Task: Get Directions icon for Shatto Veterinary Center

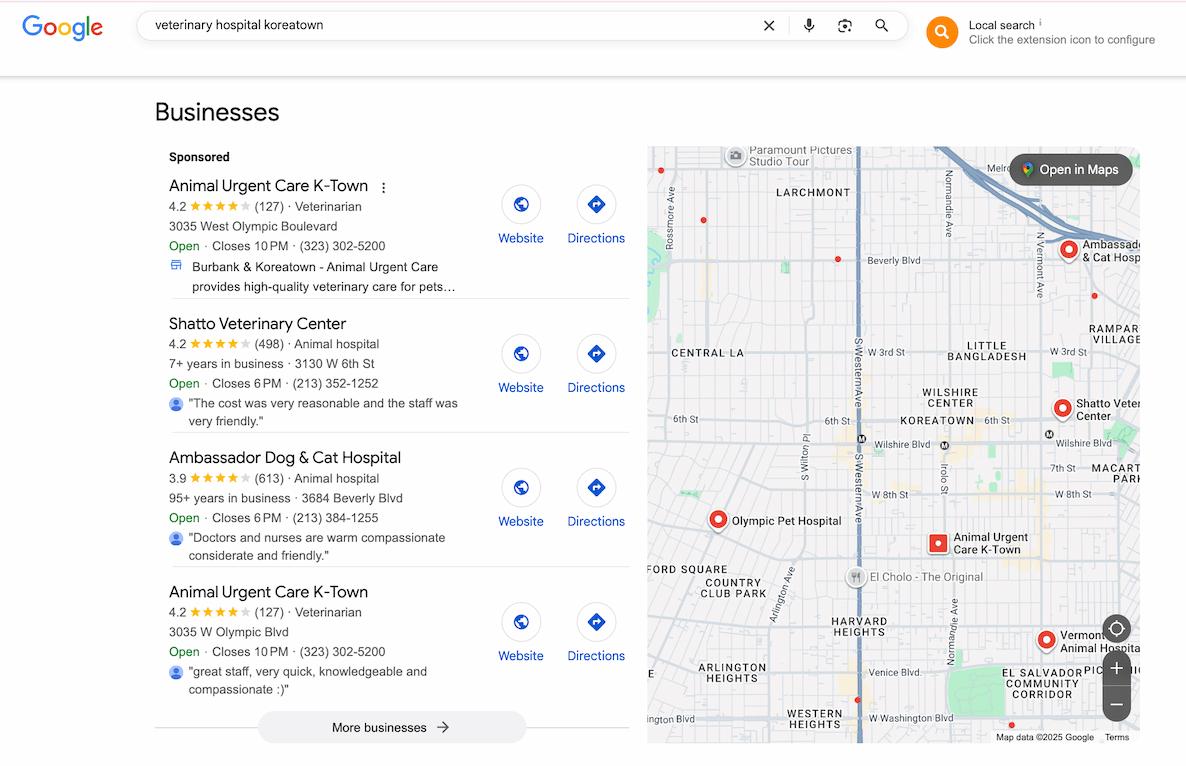Action: coord(596,353)
